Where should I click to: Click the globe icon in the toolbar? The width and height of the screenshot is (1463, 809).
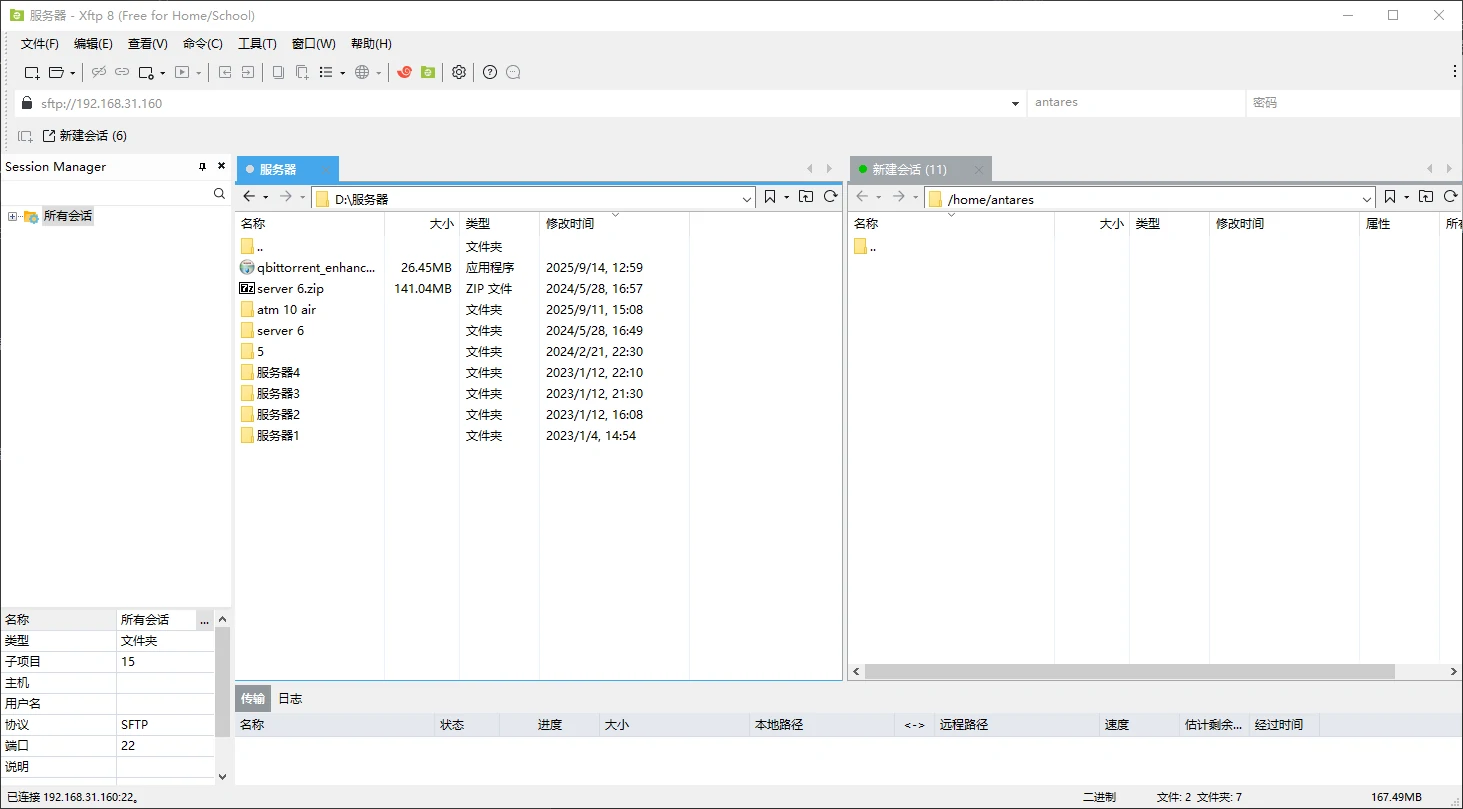(x=362, y=72)
